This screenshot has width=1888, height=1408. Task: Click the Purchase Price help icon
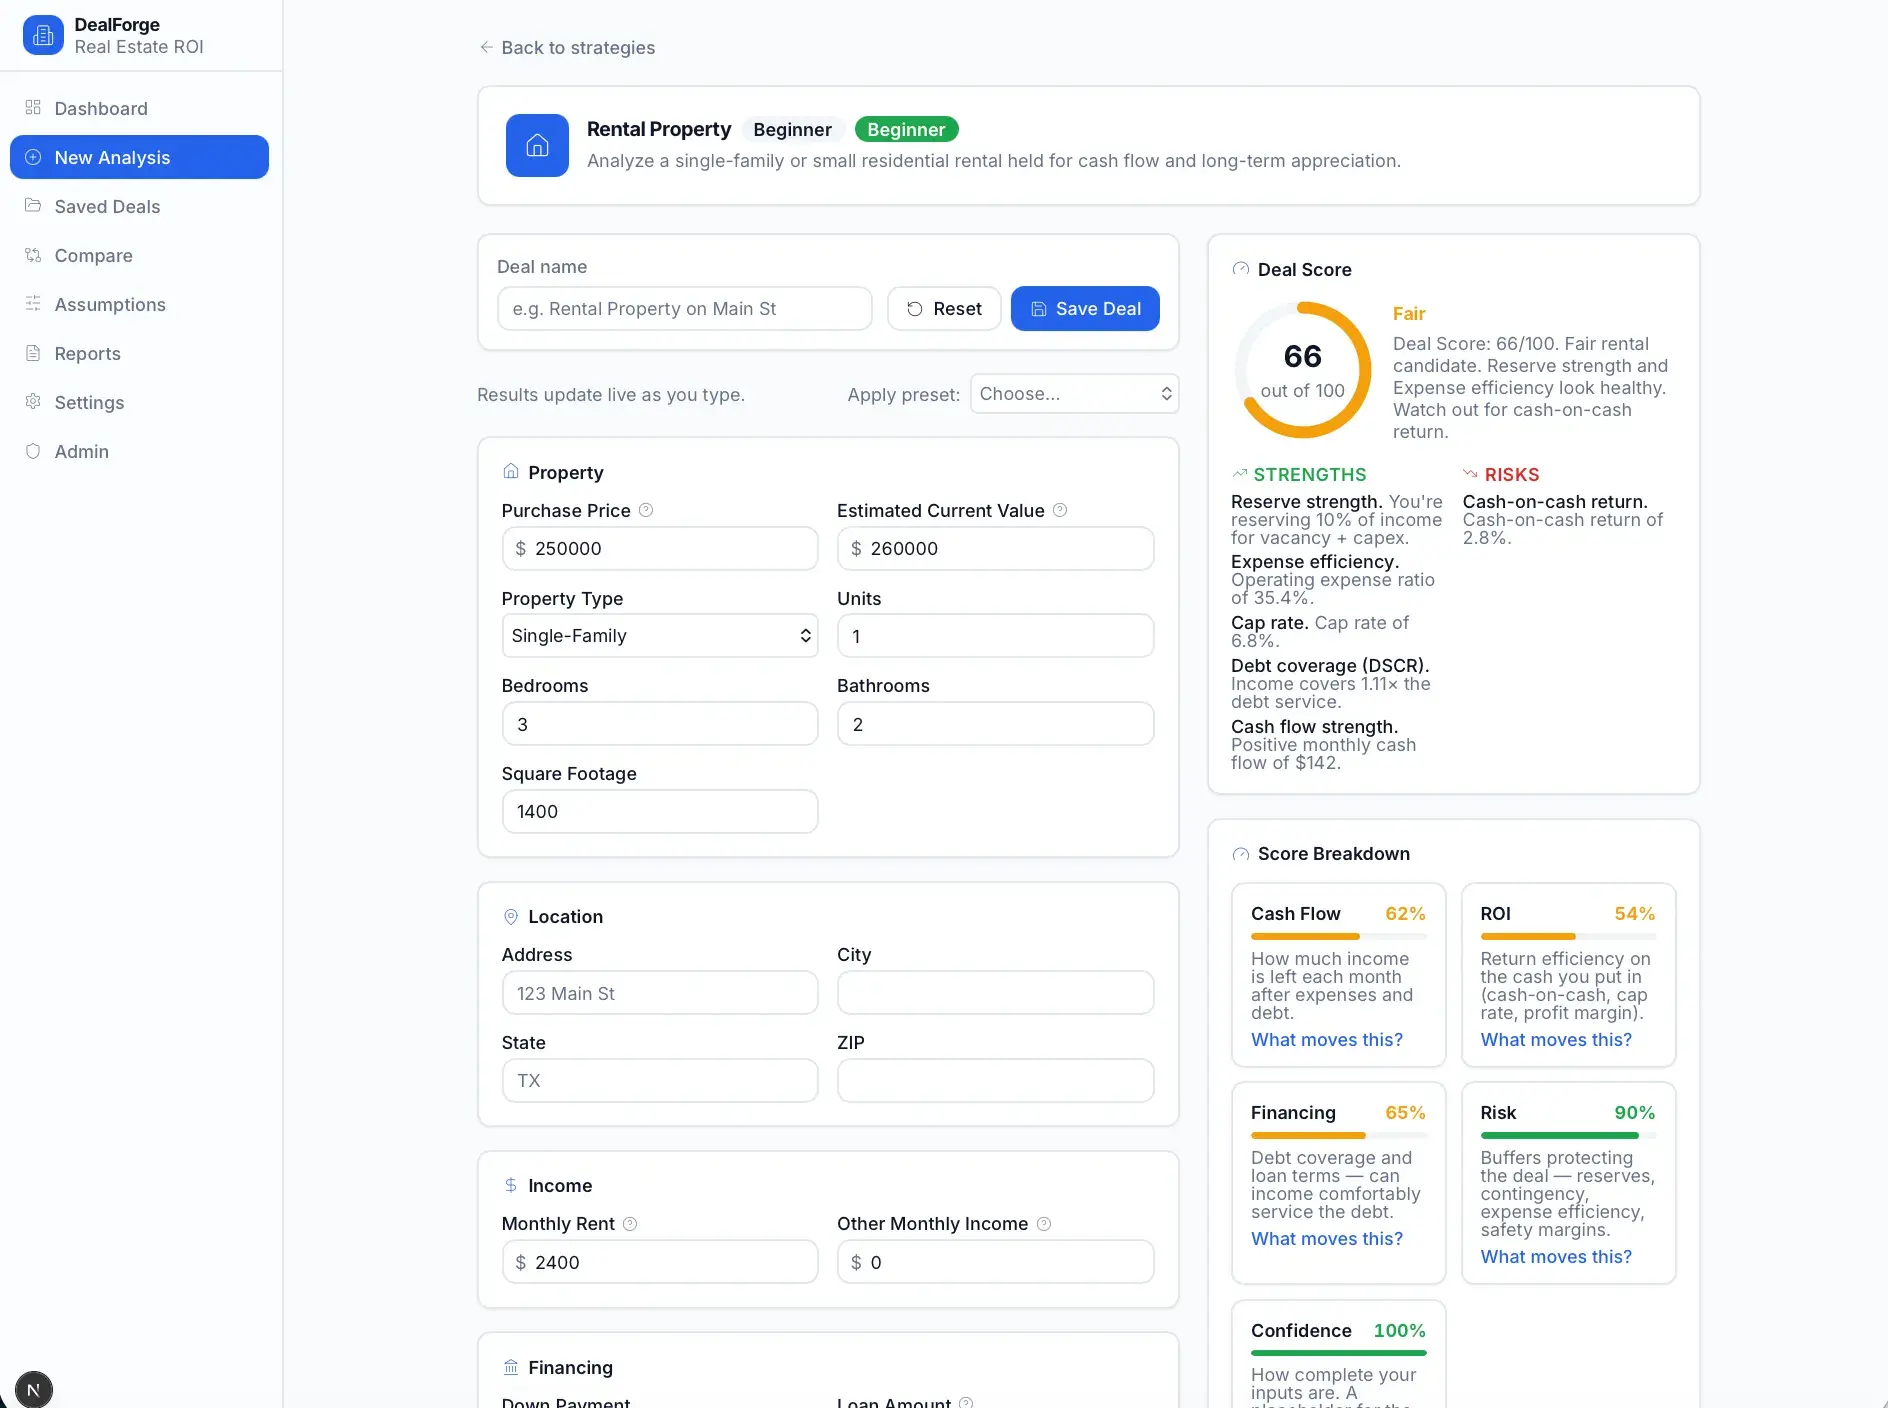646,510
